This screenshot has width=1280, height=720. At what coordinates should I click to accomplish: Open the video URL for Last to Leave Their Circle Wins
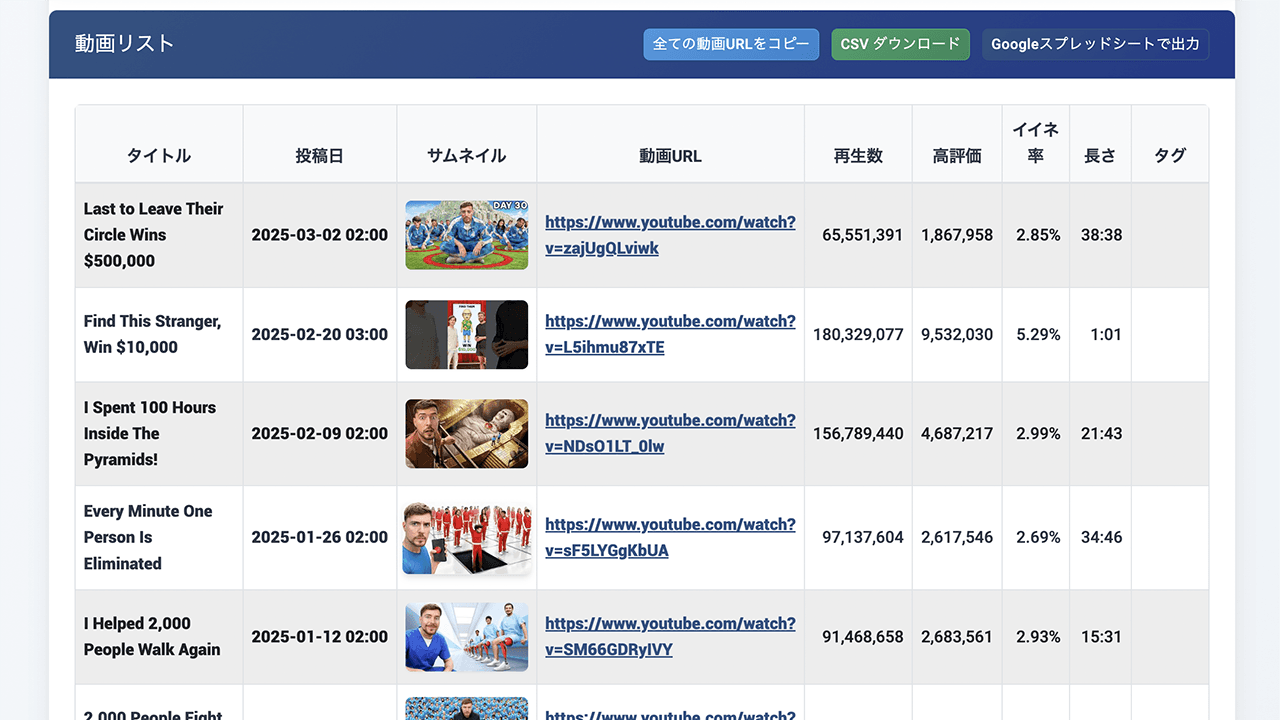670,234
